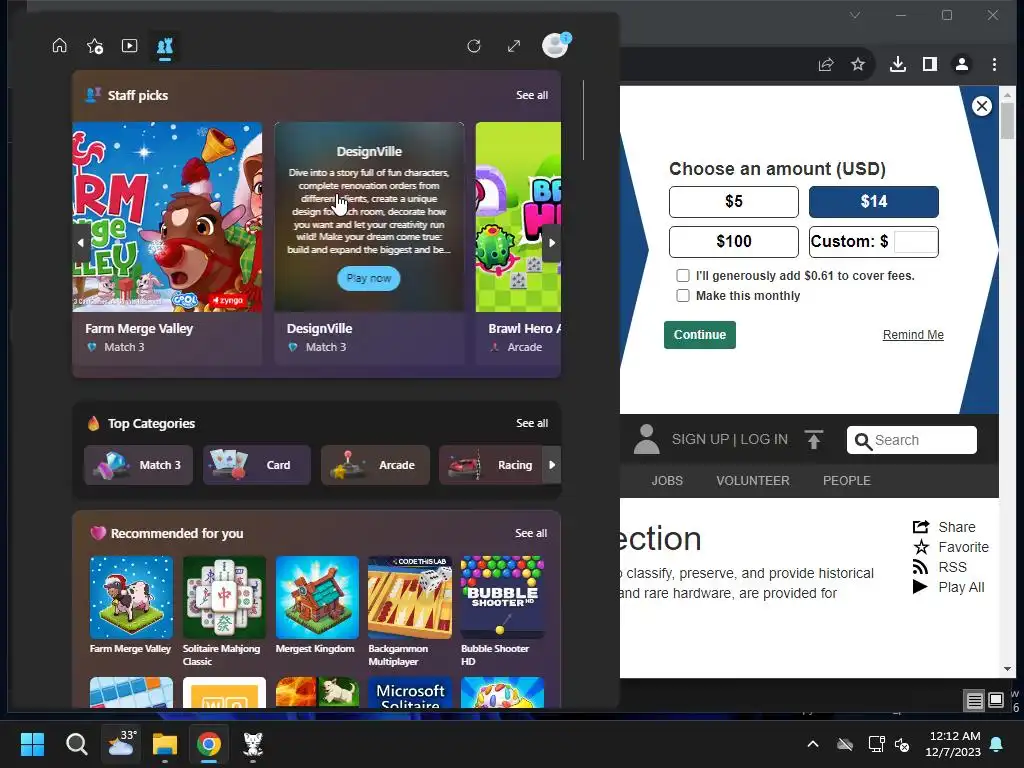1024x768 pixels.
Task: Click SIGN UP | LOG IN link
Action: 729,440
